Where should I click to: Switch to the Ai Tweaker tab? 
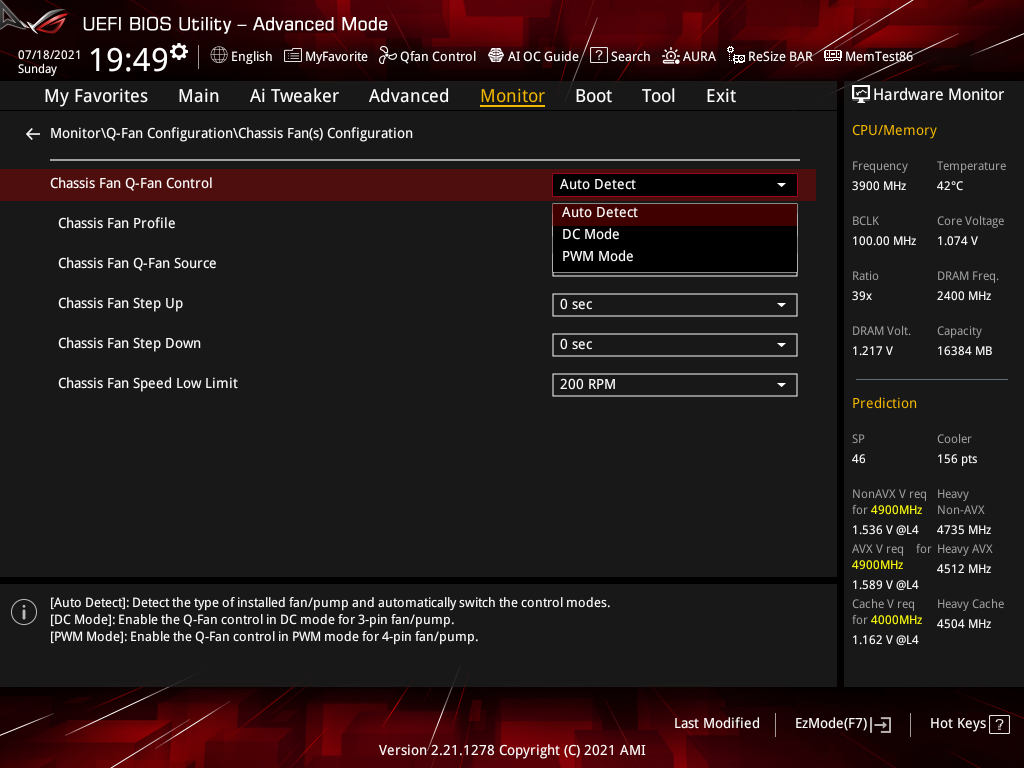[x=294, y=95]
